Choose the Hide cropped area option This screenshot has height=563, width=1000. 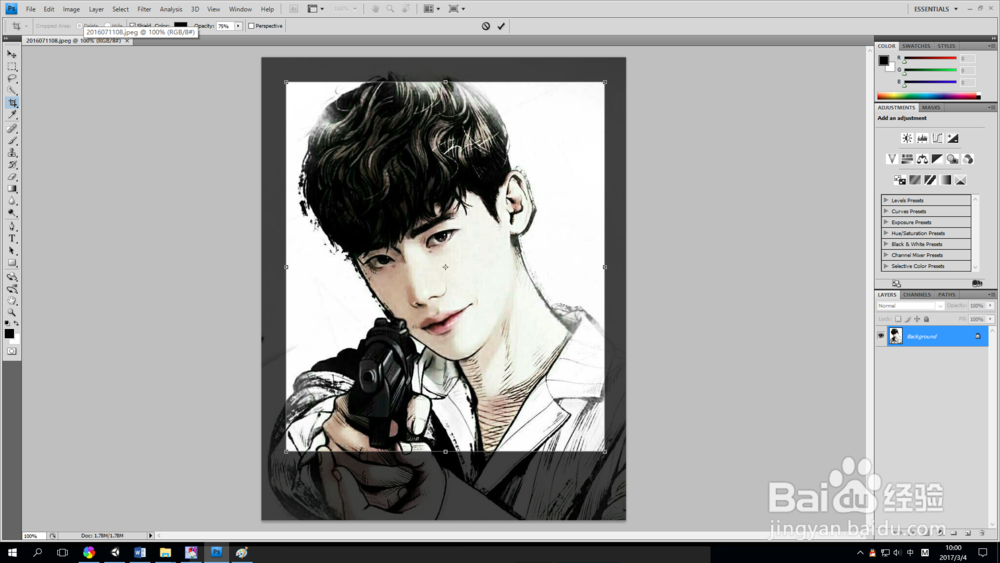point(107,26)
